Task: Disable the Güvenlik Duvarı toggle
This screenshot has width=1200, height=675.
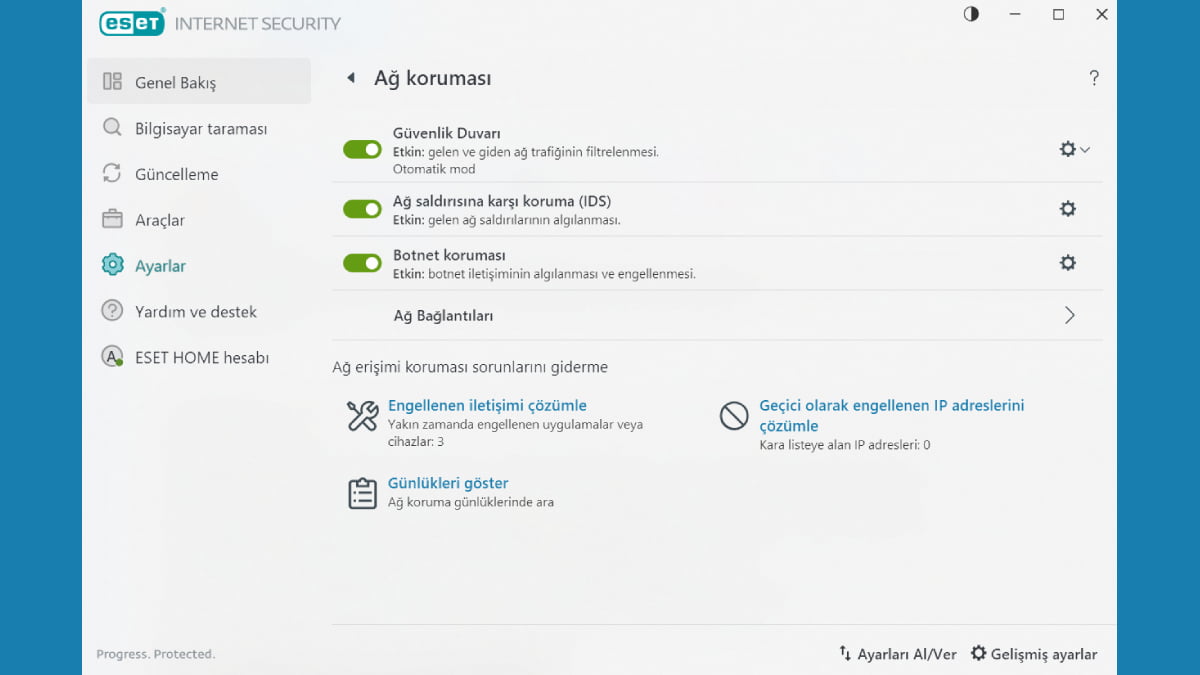Action: 361,148
